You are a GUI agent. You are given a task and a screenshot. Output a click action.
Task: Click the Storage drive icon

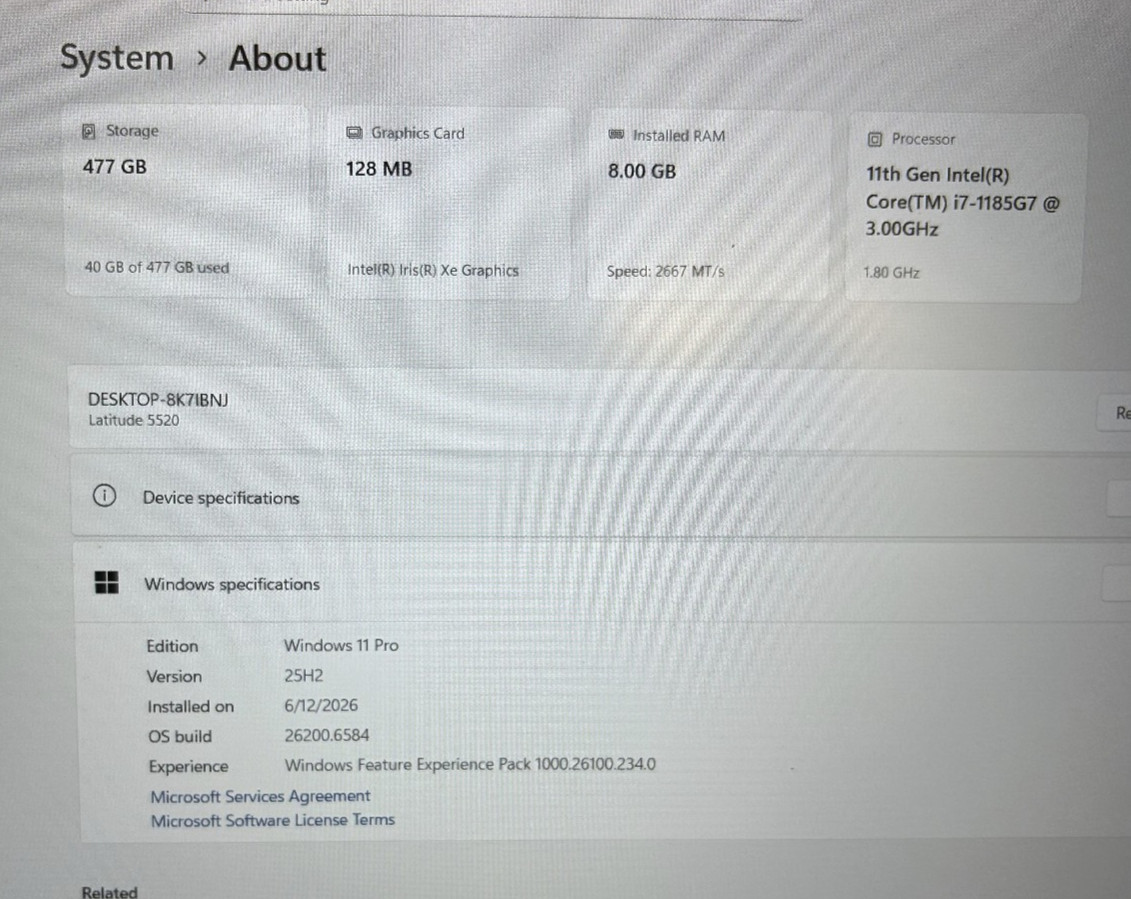89,131
